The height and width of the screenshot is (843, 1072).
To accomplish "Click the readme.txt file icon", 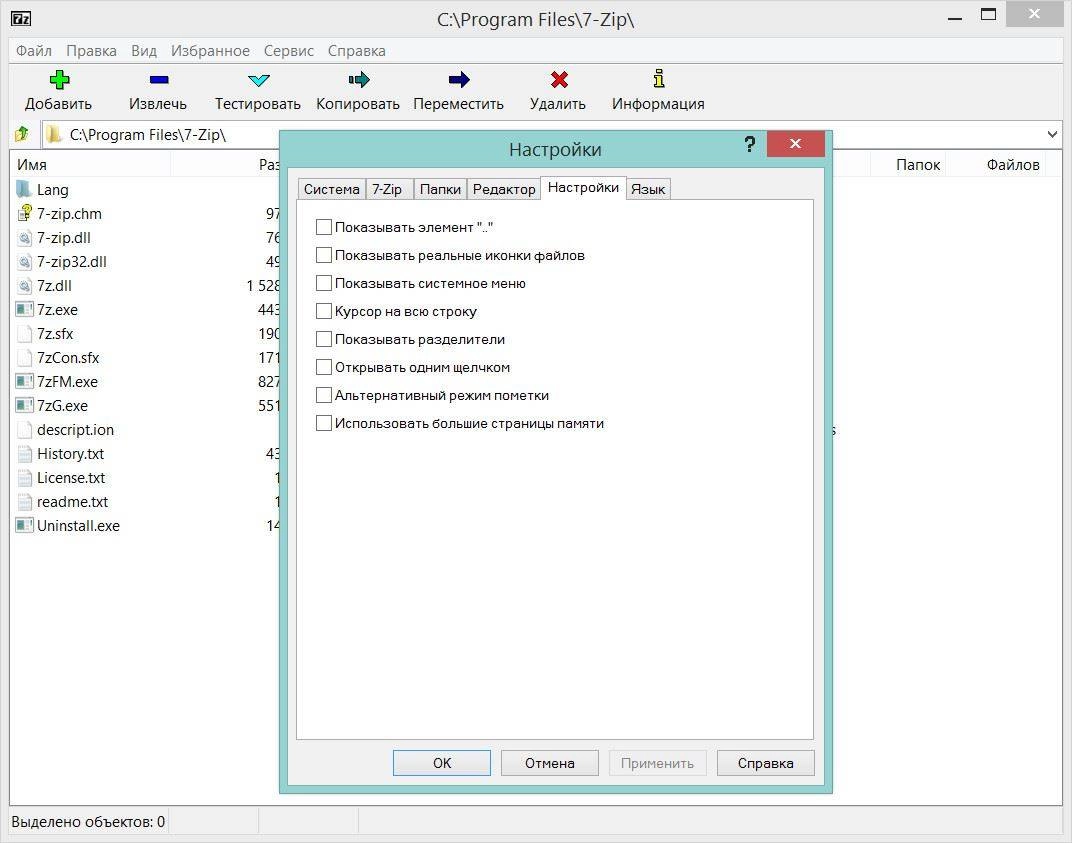I will point(24,501).
